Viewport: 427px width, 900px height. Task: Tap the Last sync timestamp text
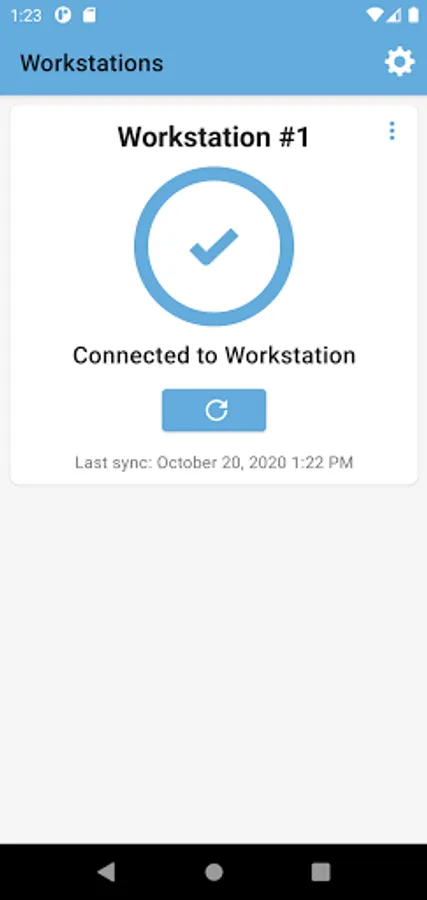(x=214, y=463)
